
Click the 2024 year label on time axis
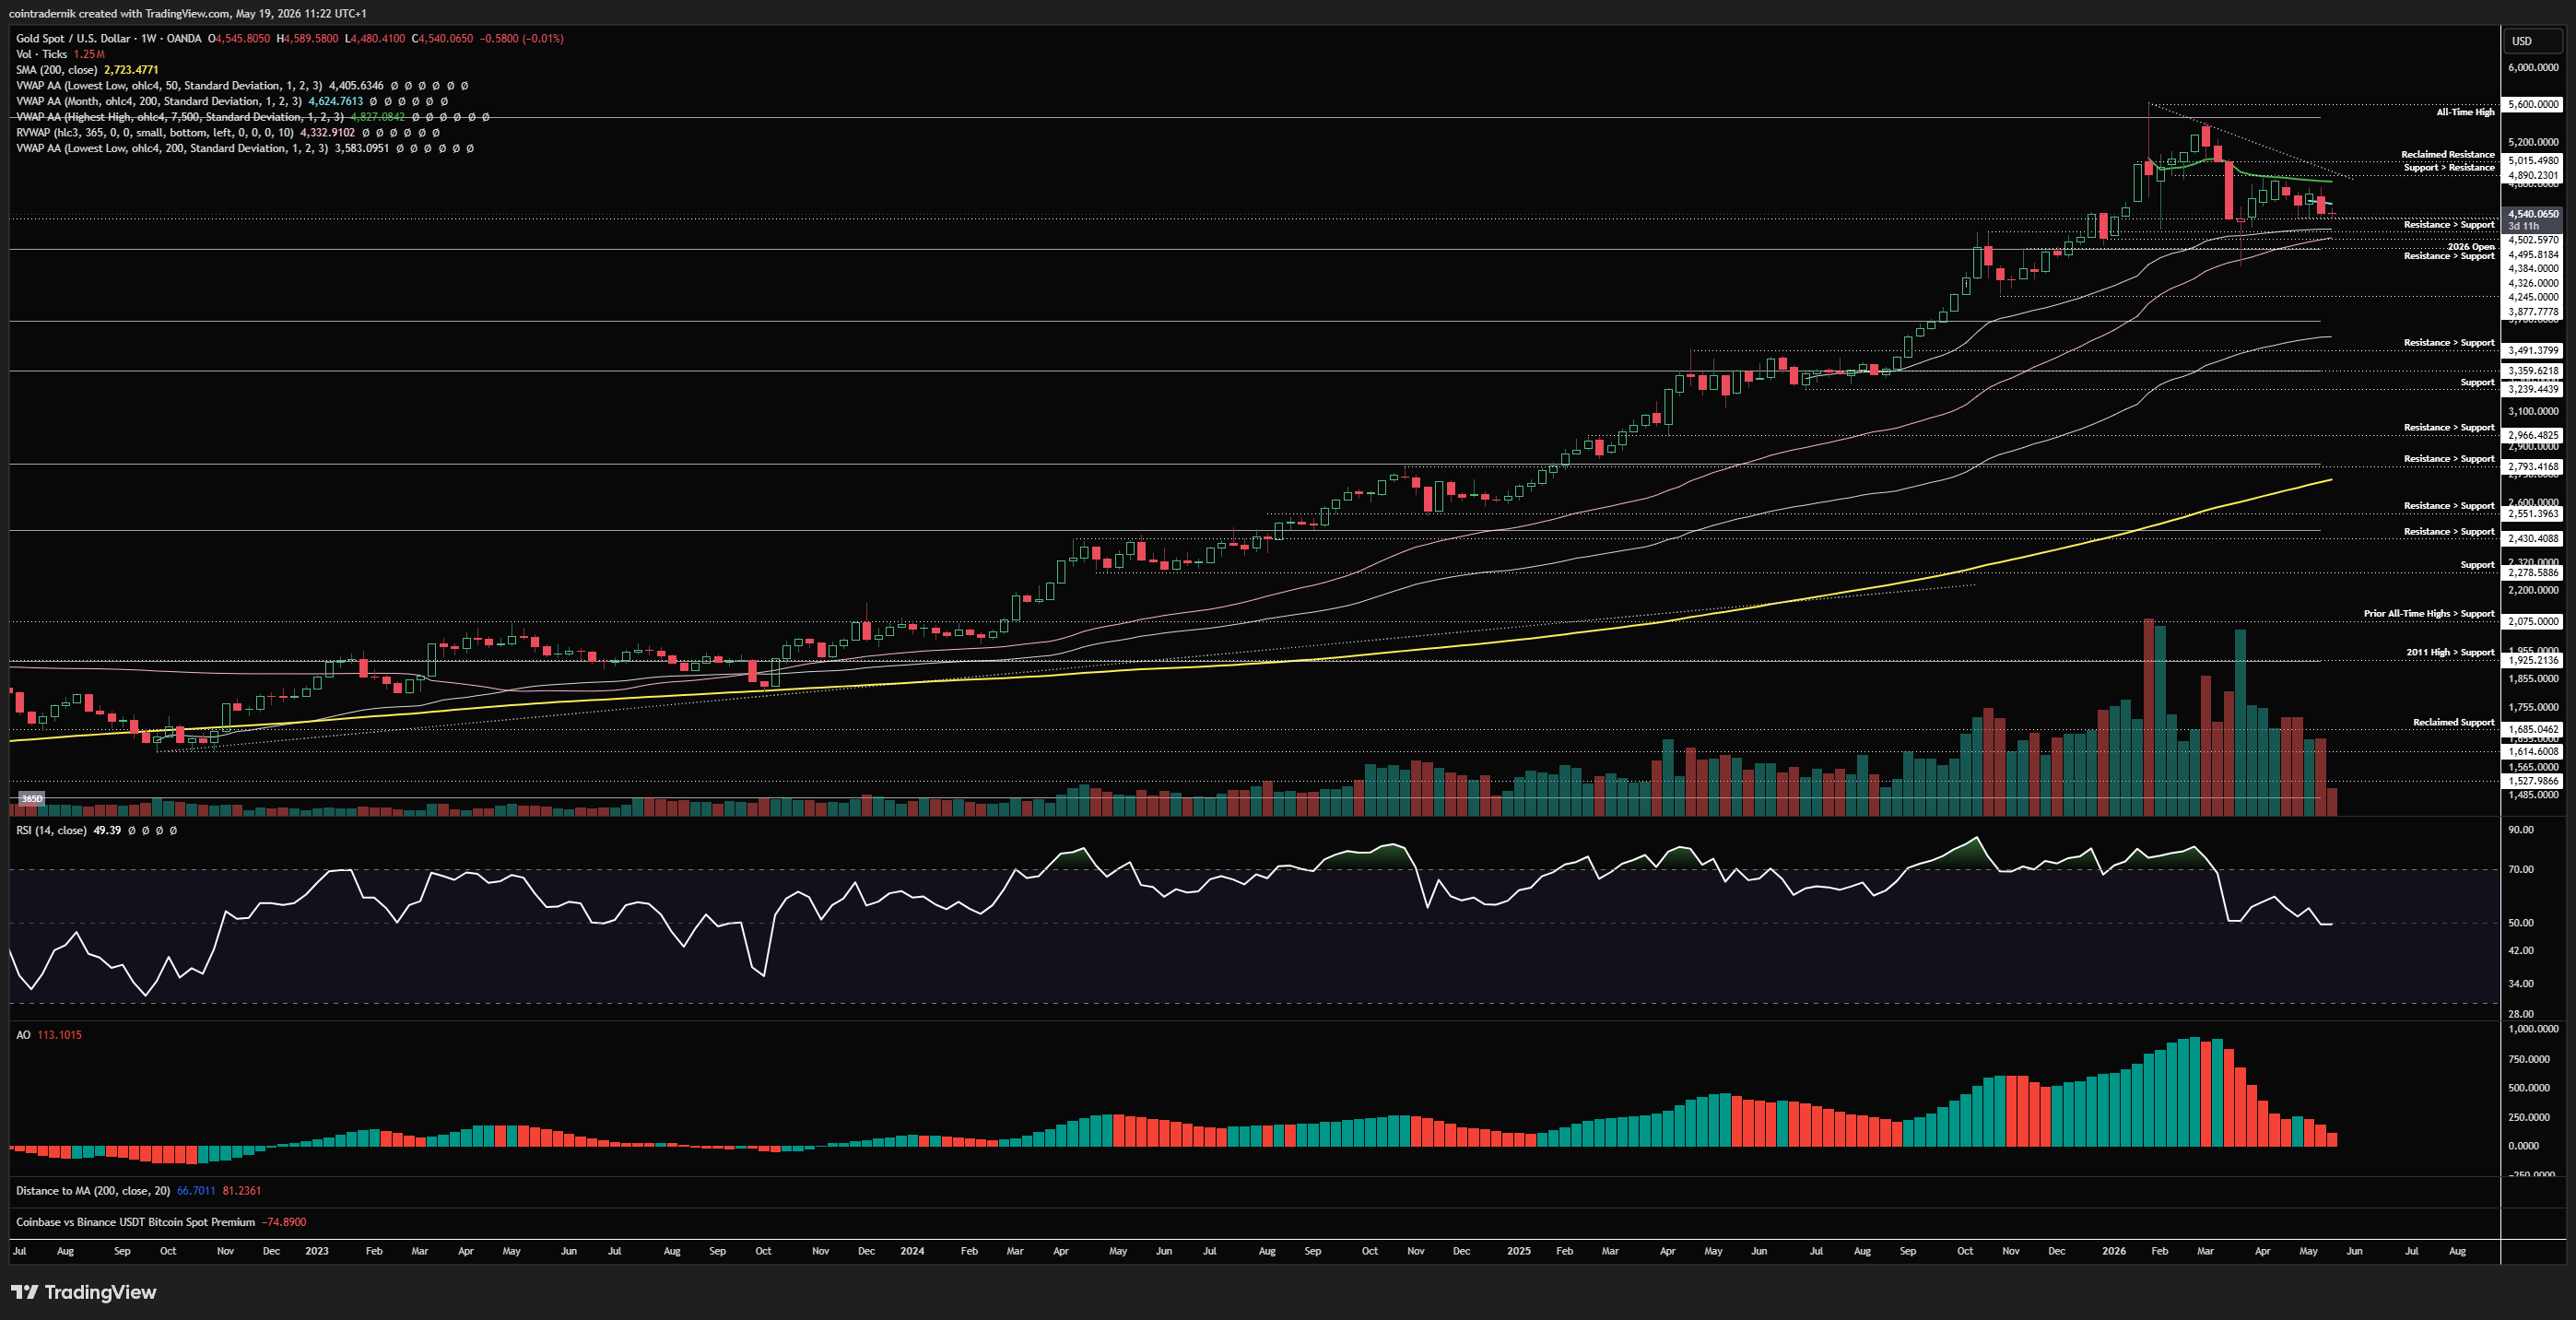point(912,1251)
